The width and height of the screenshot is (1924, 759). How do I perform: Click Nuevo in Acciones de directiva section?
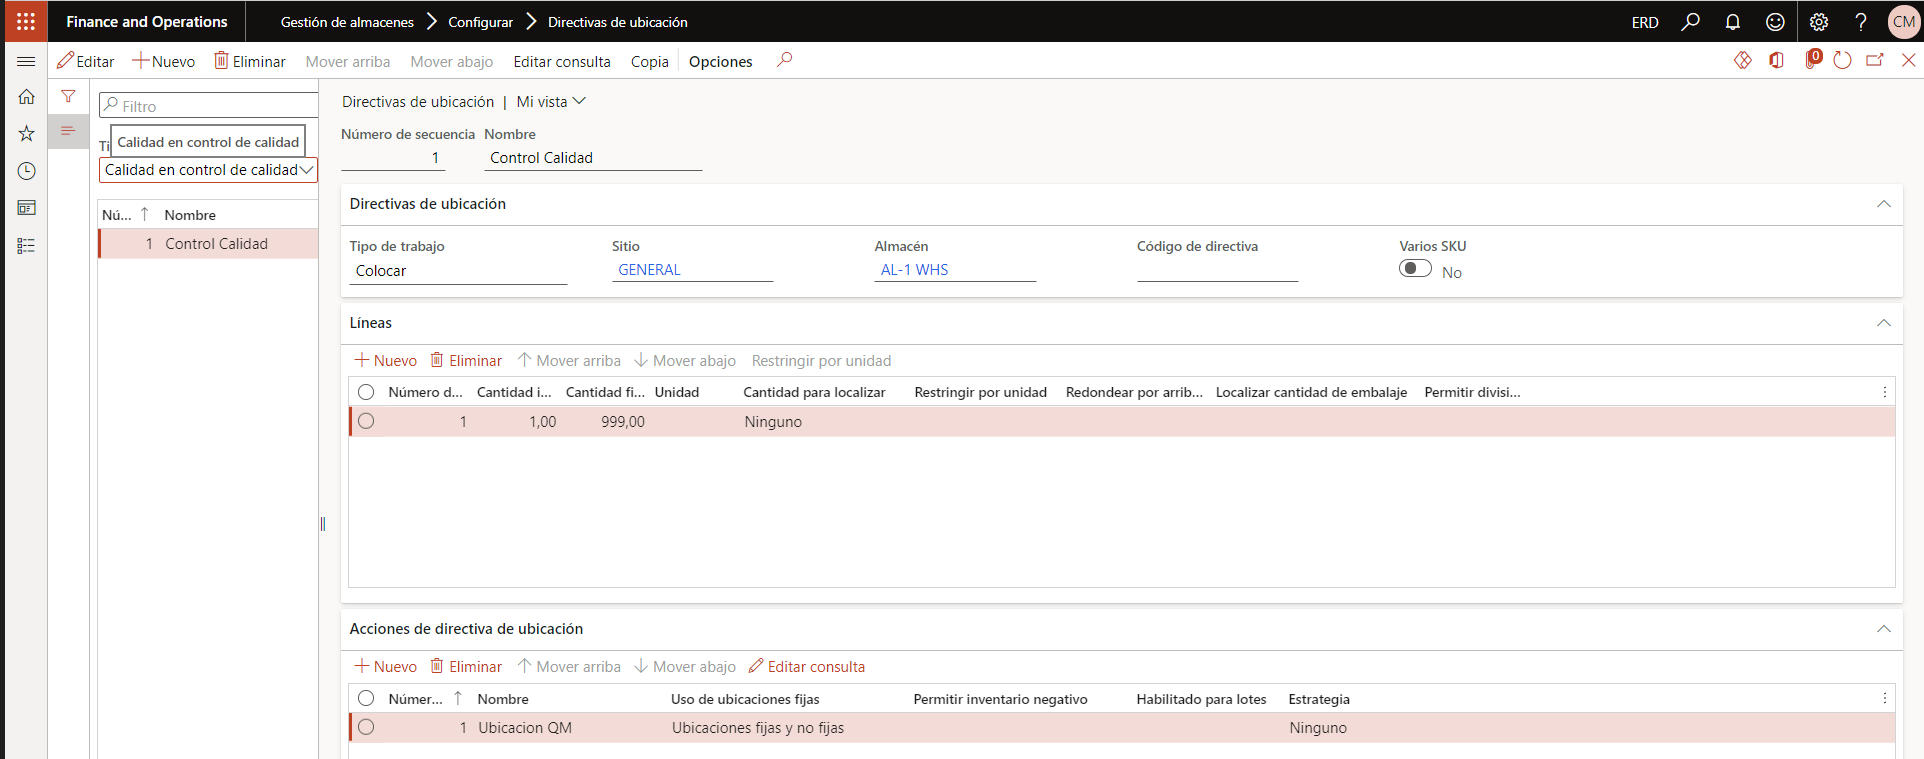click(x=386, y=667)
